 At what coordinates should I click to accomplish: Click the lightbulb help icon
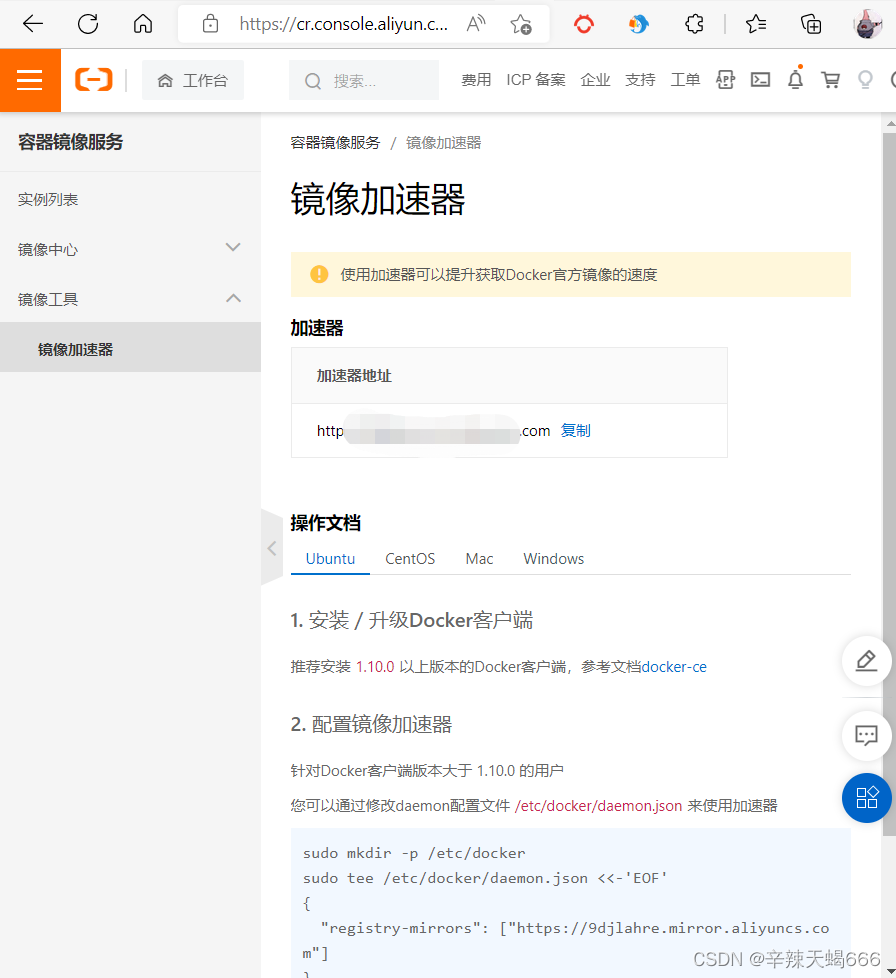tap(865, 80)
